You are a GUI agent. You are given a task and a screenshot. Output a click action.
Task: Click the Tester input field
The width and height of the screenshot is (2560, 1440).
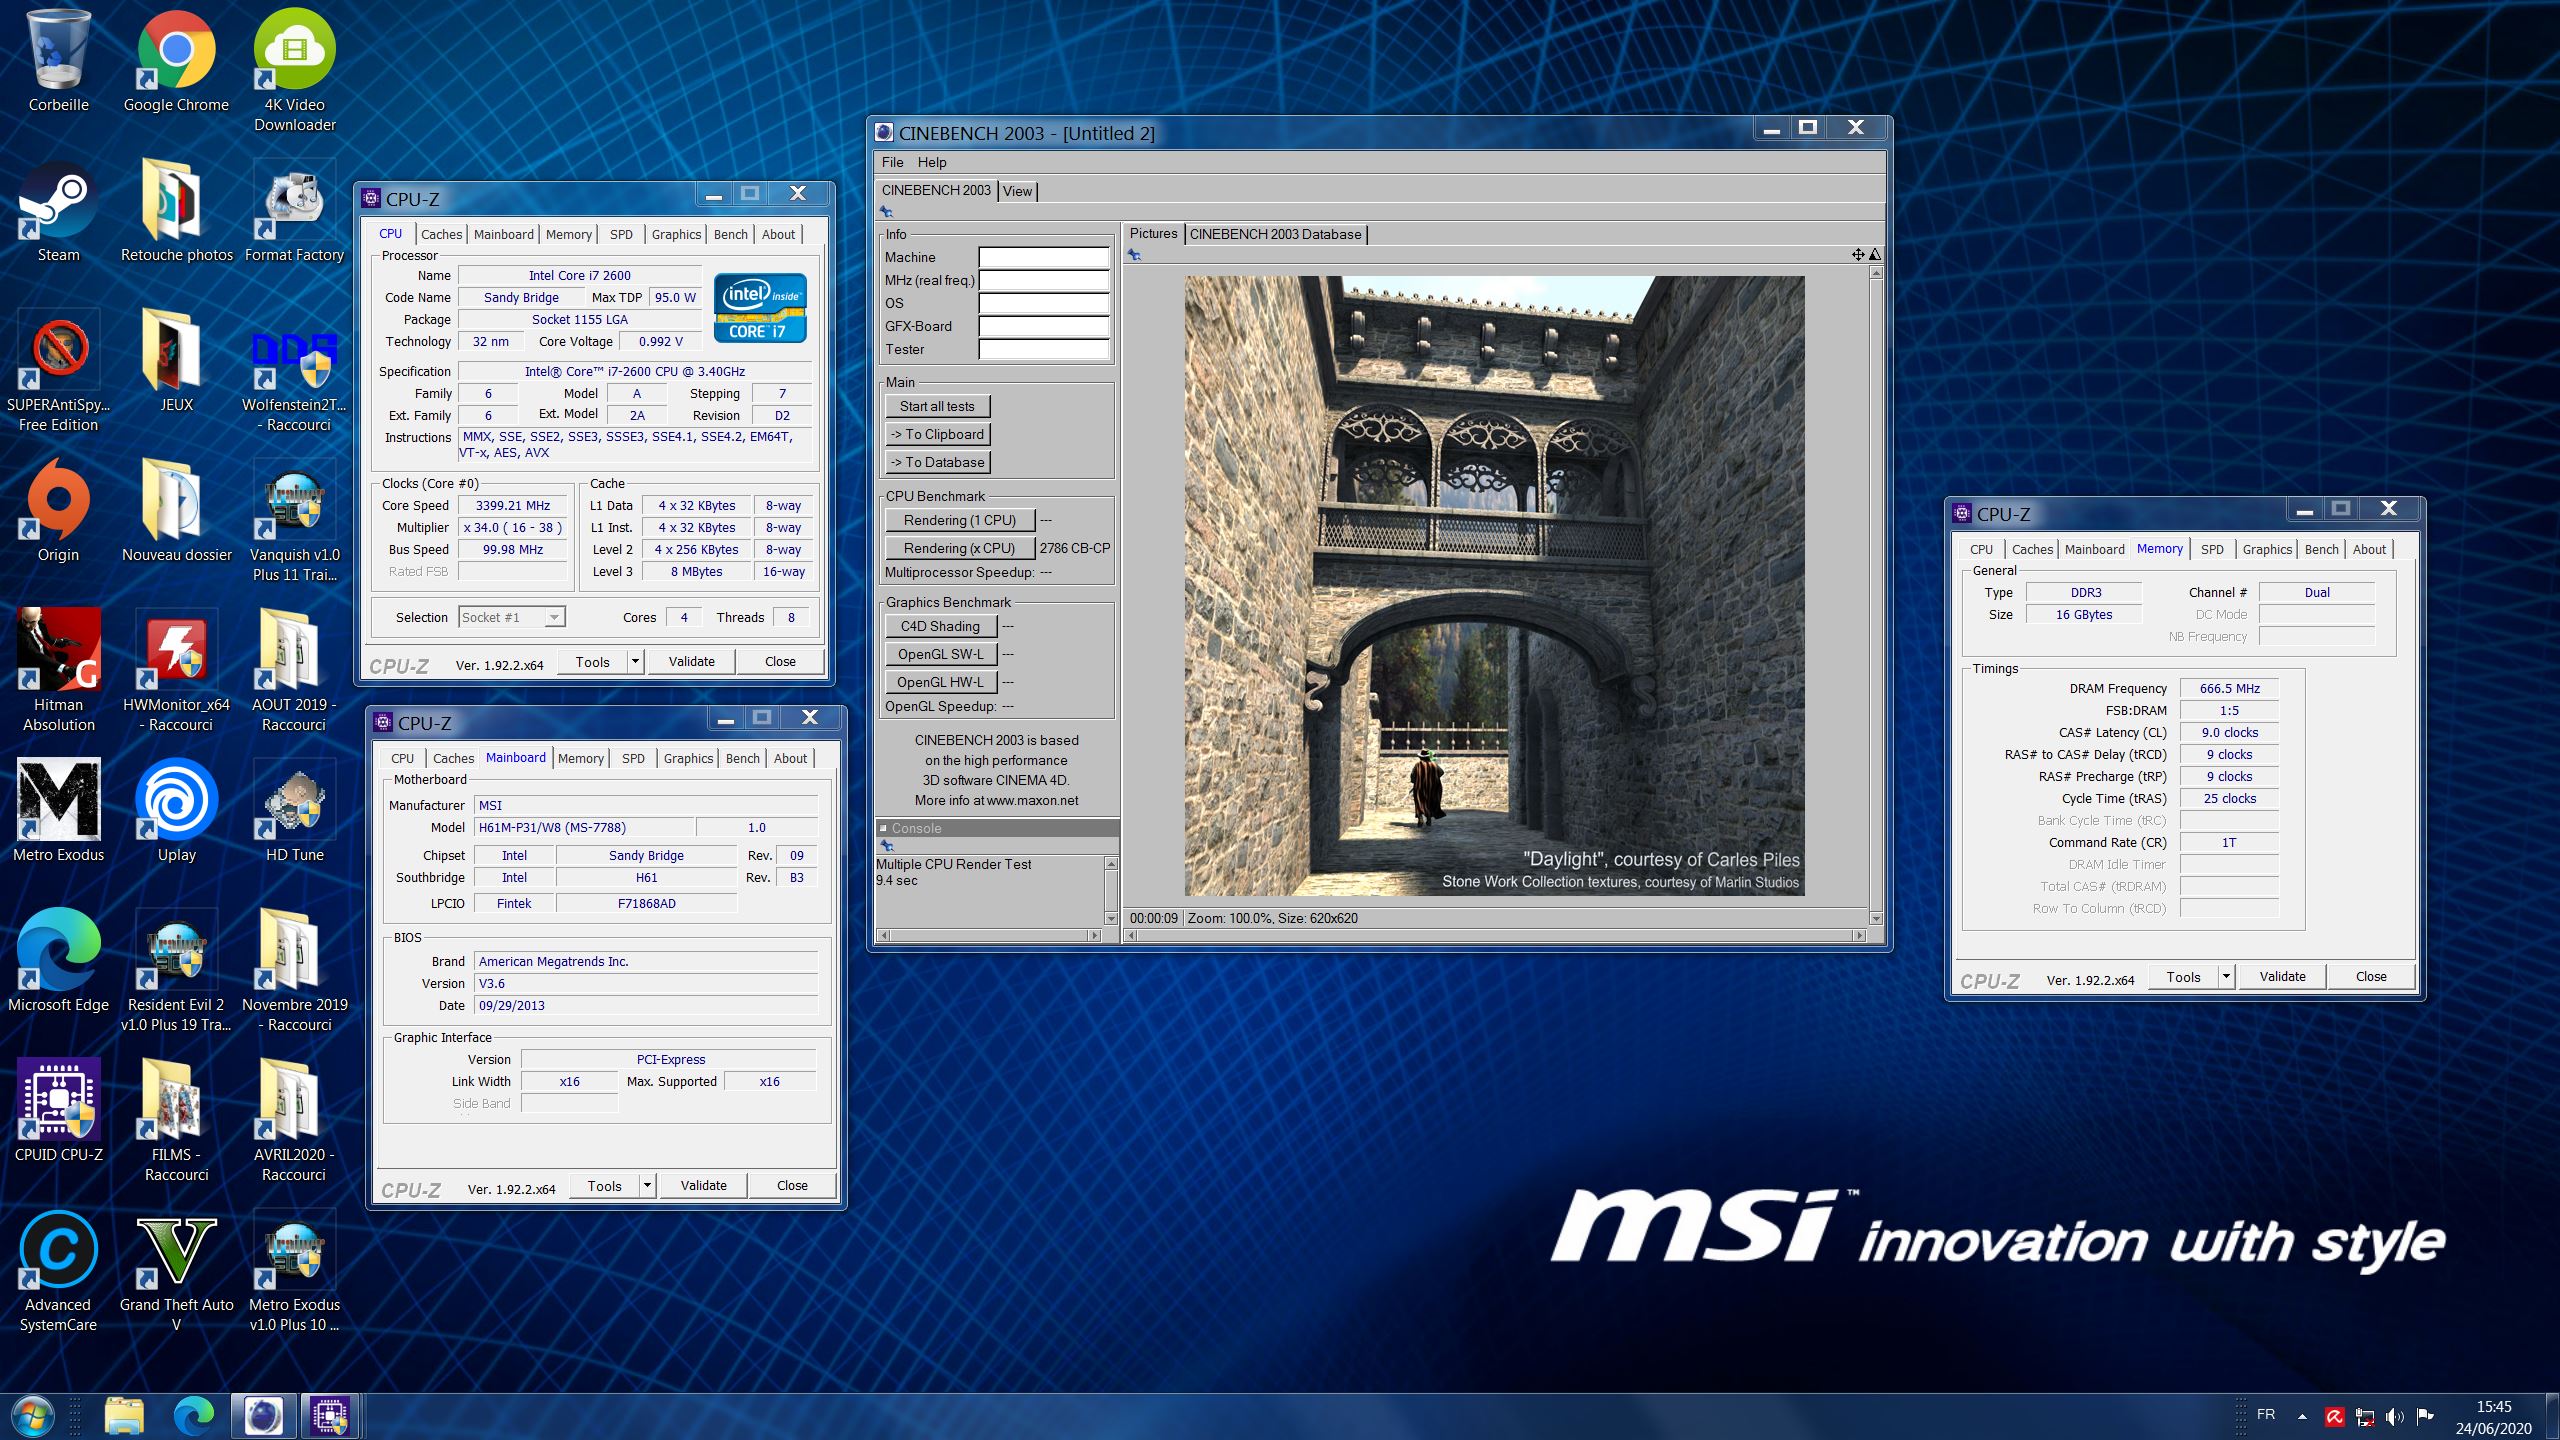(1043, 349)
